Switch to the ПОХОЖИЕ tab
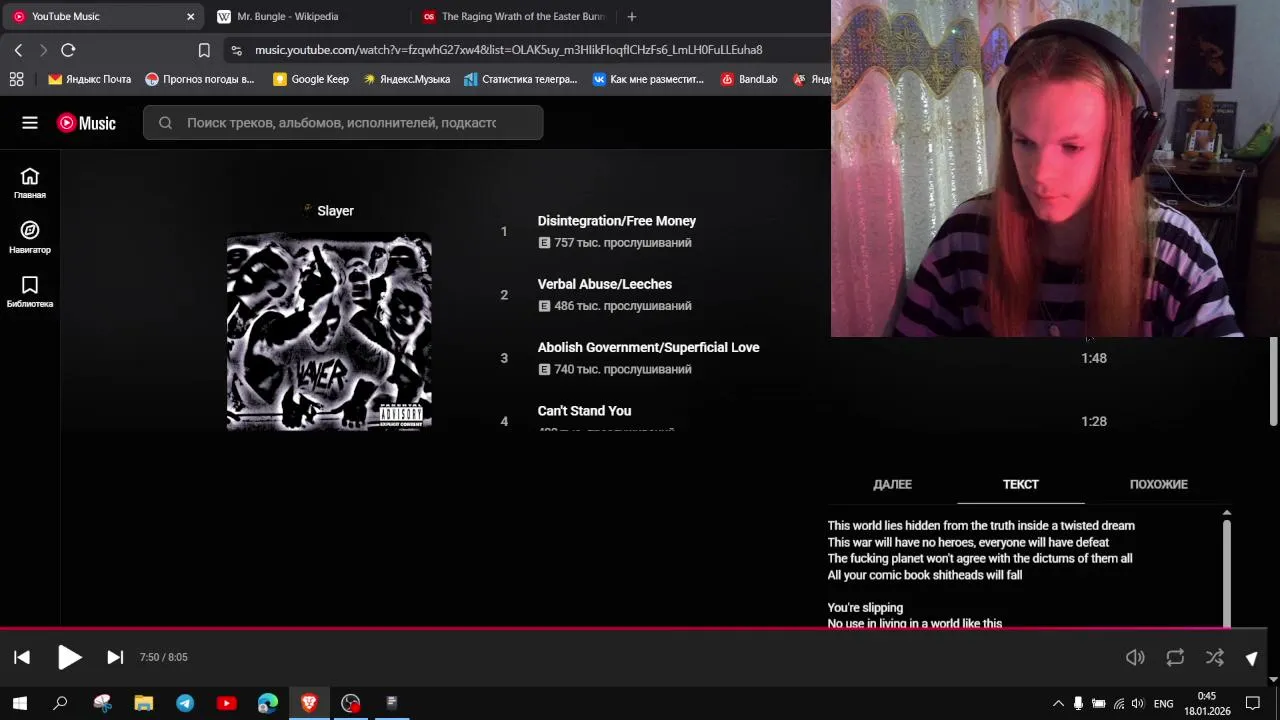This screenshot has height=720, width=1280. [x=1159, y=484]
